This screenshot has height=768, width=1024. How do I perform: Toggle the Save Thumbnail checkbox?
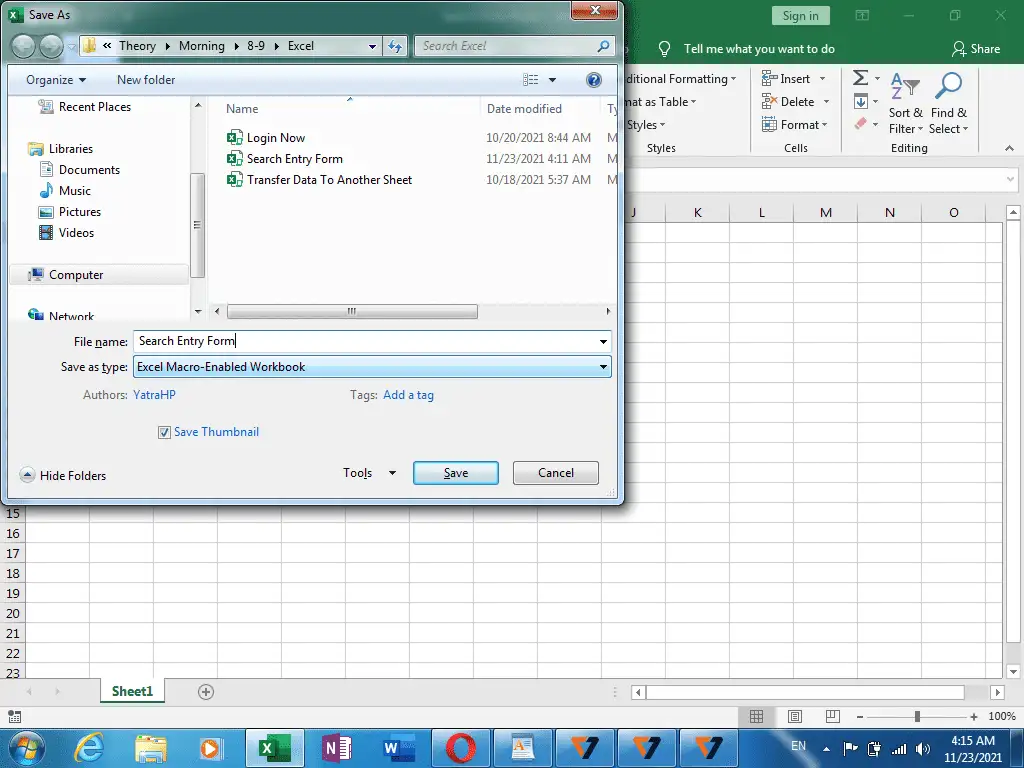click(x=164, y=432)
